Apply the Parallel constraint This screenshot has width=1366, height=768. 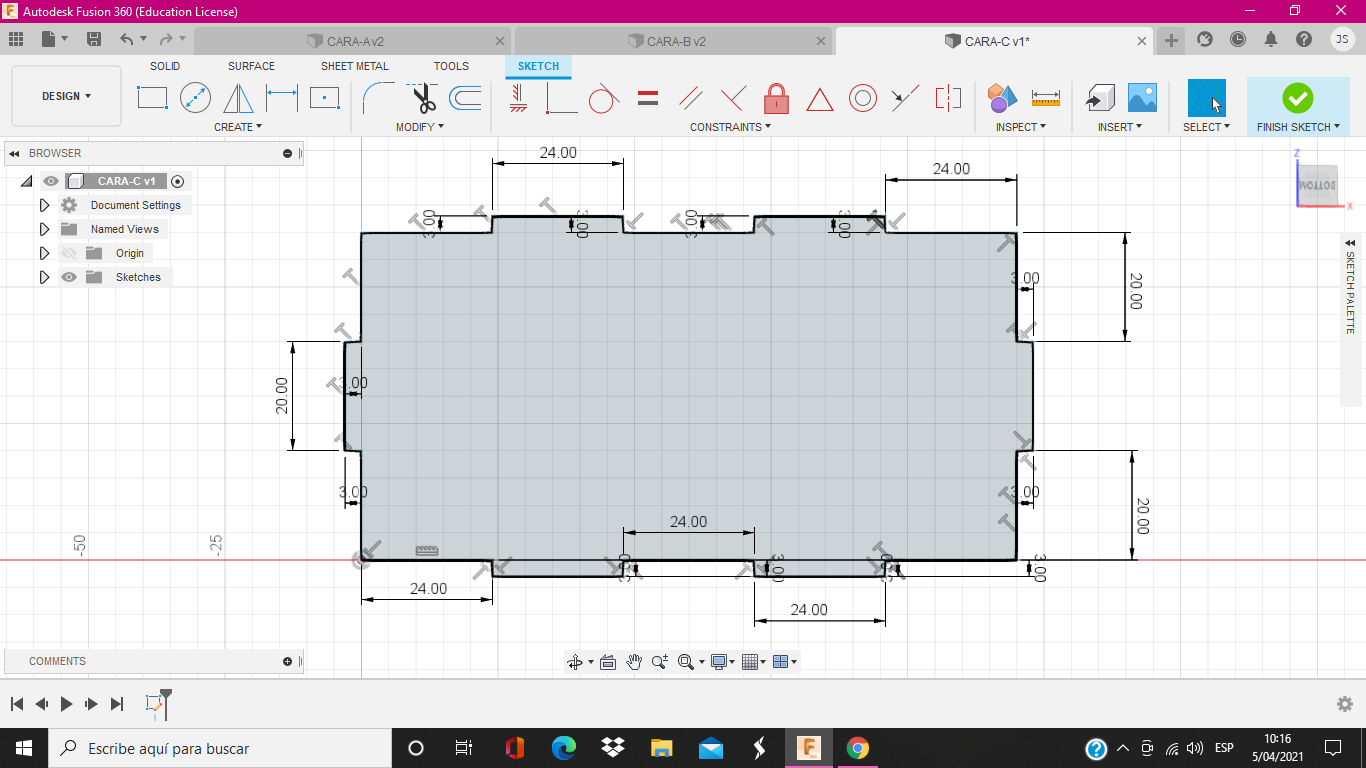690,98
